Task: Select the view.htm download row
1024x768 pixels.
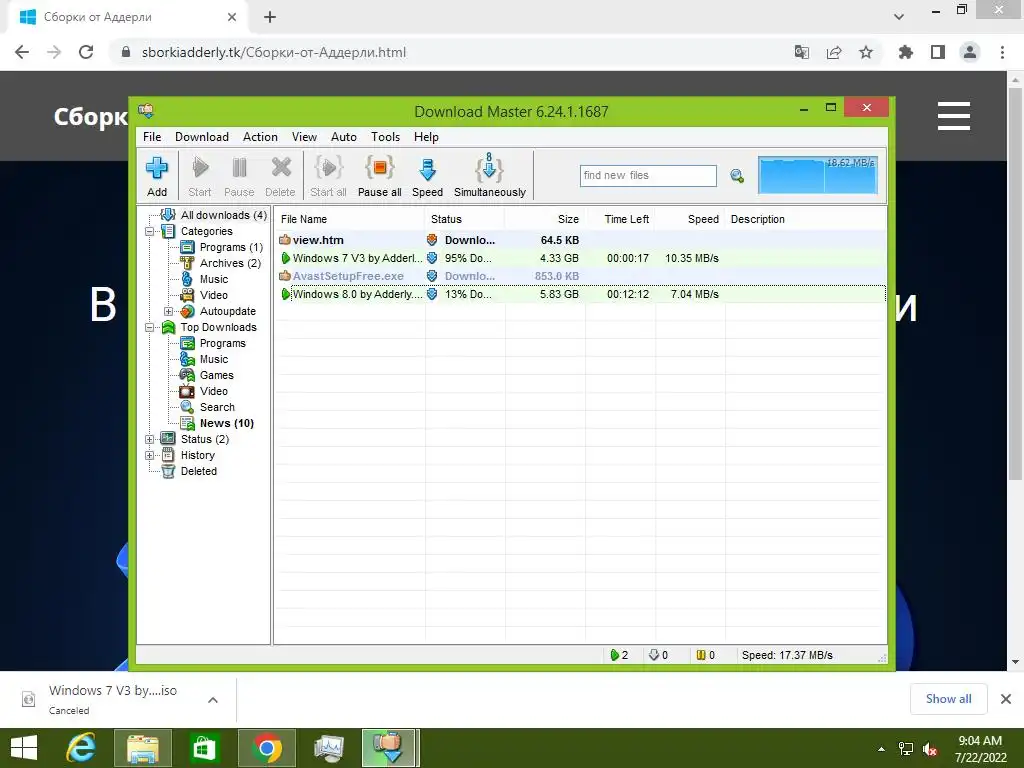Action: 581,240
